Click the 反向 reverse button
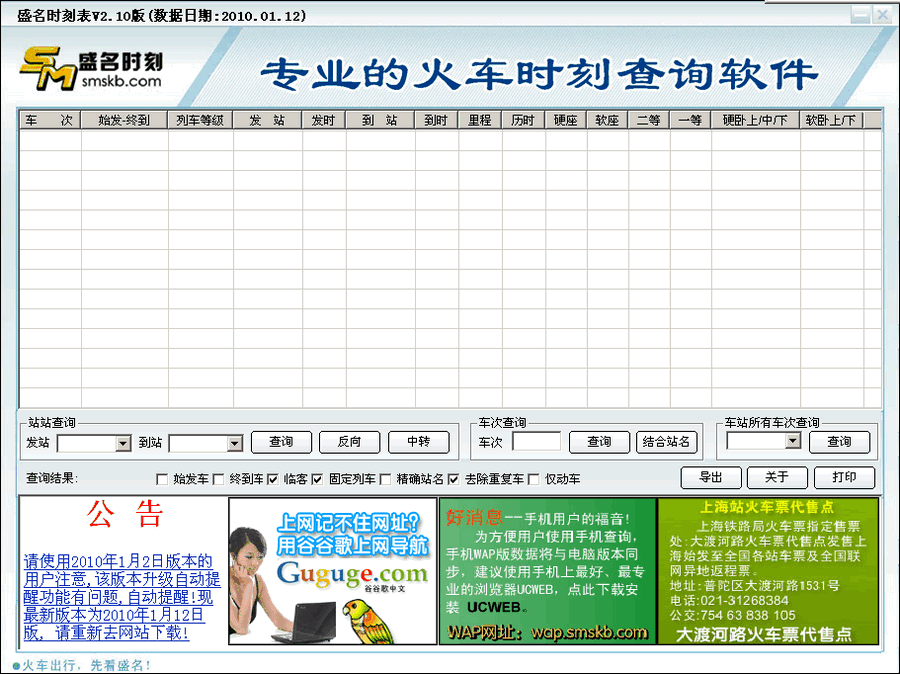900x674 pixels. [x=350, y=442]
